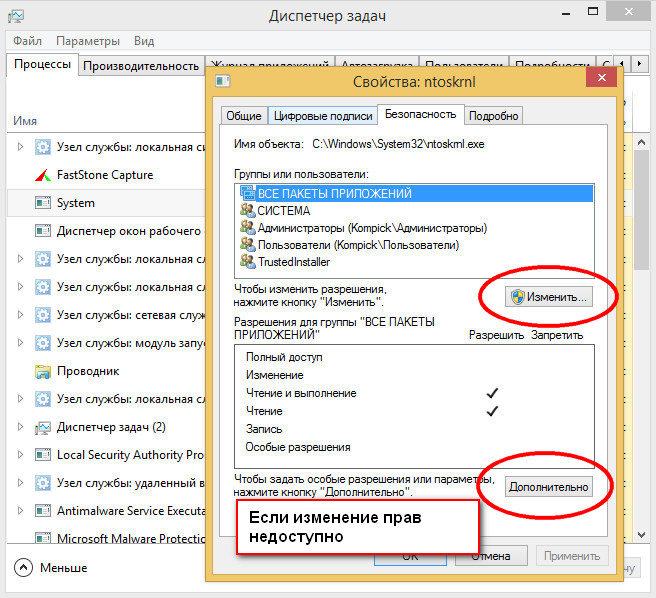Expand the Узел службы: модуль запуска row
The height and width of the screenshot is (598, 656).
click(20, 343)
